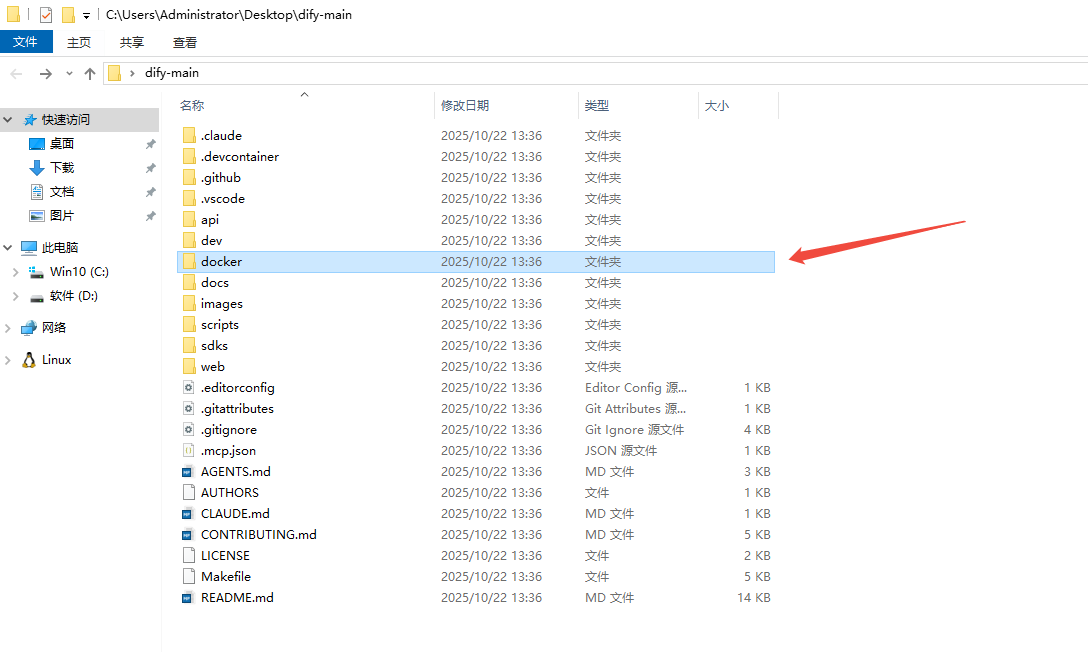Click the Up directory arrow icon
Viewport: 1088px width, 652px height.
pos(90,73)
